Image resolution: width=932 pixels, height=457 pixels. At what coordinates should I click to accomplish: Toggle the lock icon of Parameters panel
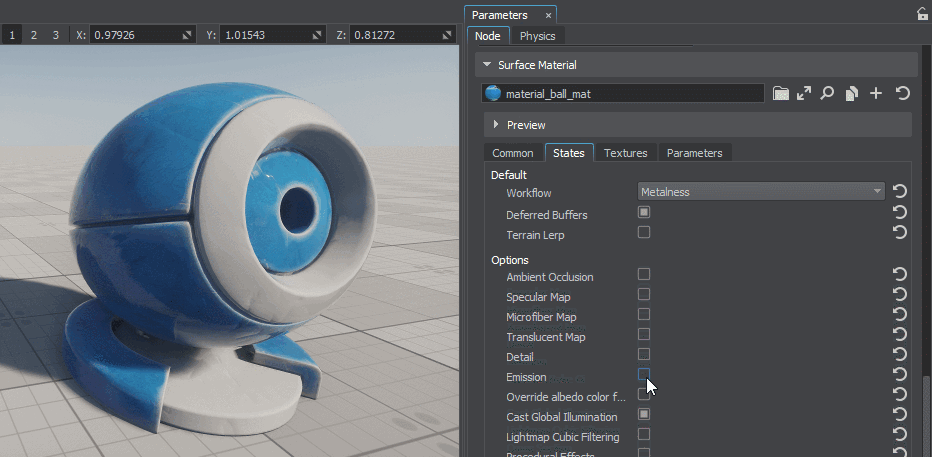click(x=922, y=14)
